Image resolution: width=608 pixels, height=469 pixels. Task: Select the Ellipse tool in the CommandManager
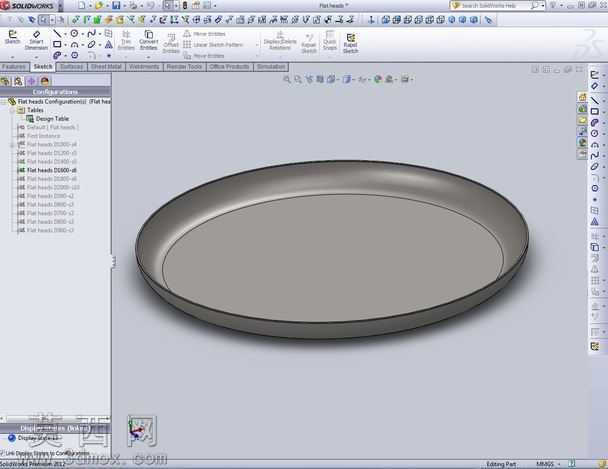pos(91,45)
